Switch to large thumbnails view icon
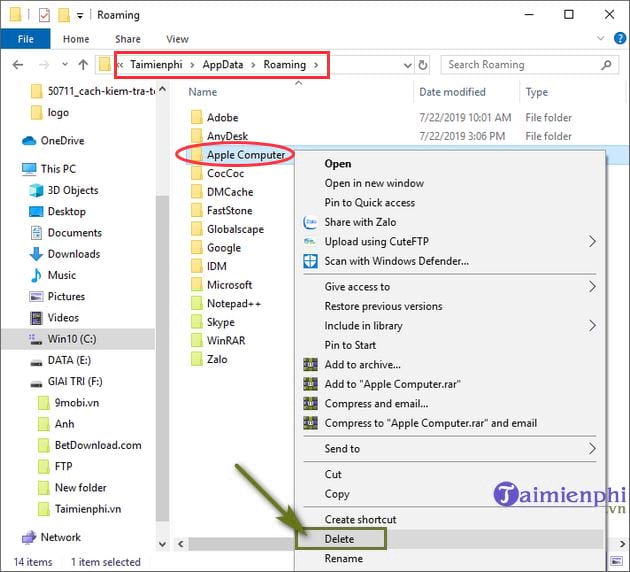 (616, 561)
